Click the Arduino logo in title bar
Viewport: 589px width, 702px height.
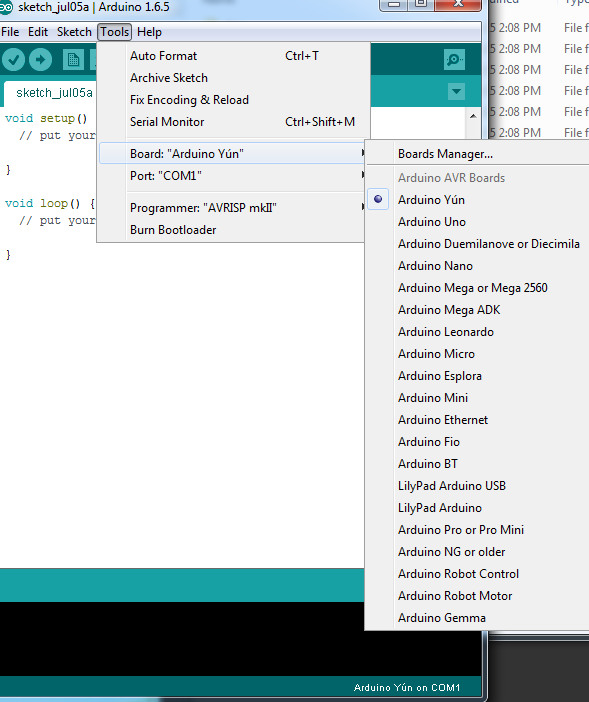(6, 7)
